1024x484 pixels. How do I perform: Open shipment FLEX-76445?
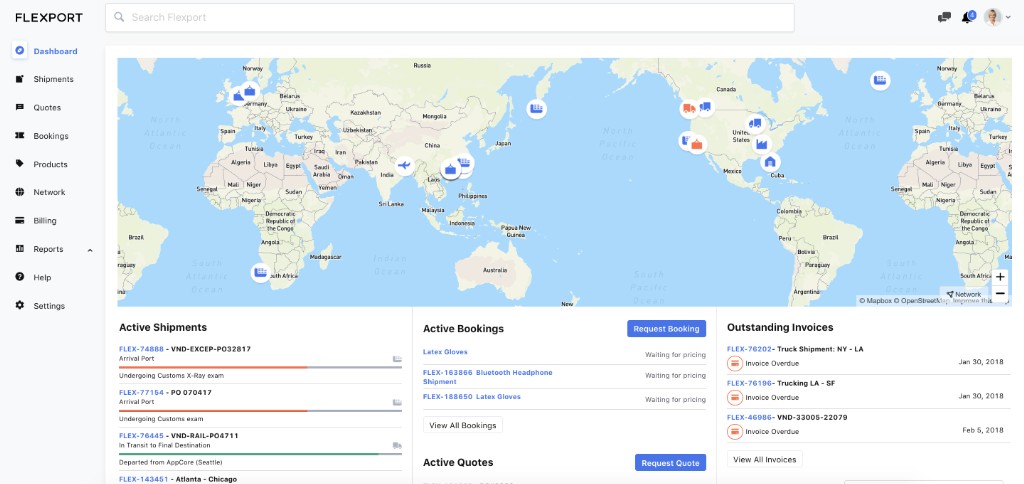pos(141,436)
